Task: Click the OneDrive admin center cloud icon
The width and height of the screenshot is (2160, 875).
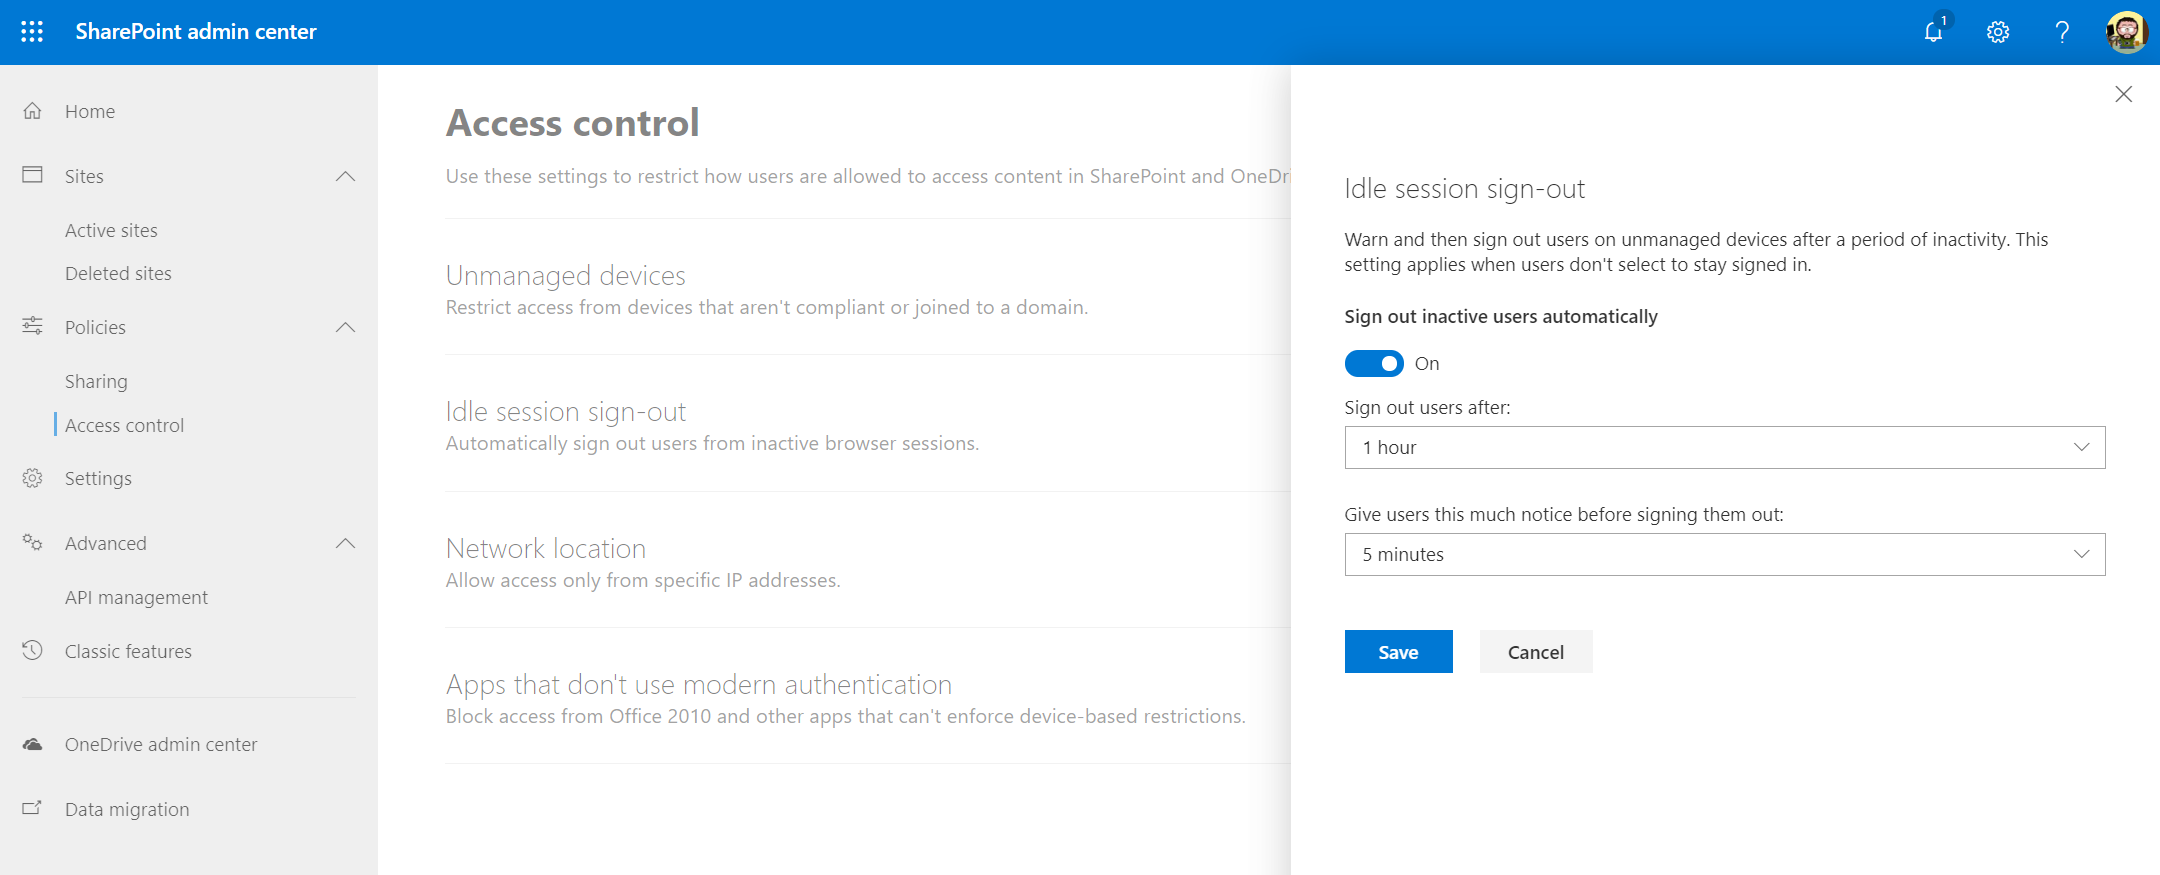Action: pyautogui.click(x=33, y=744)
